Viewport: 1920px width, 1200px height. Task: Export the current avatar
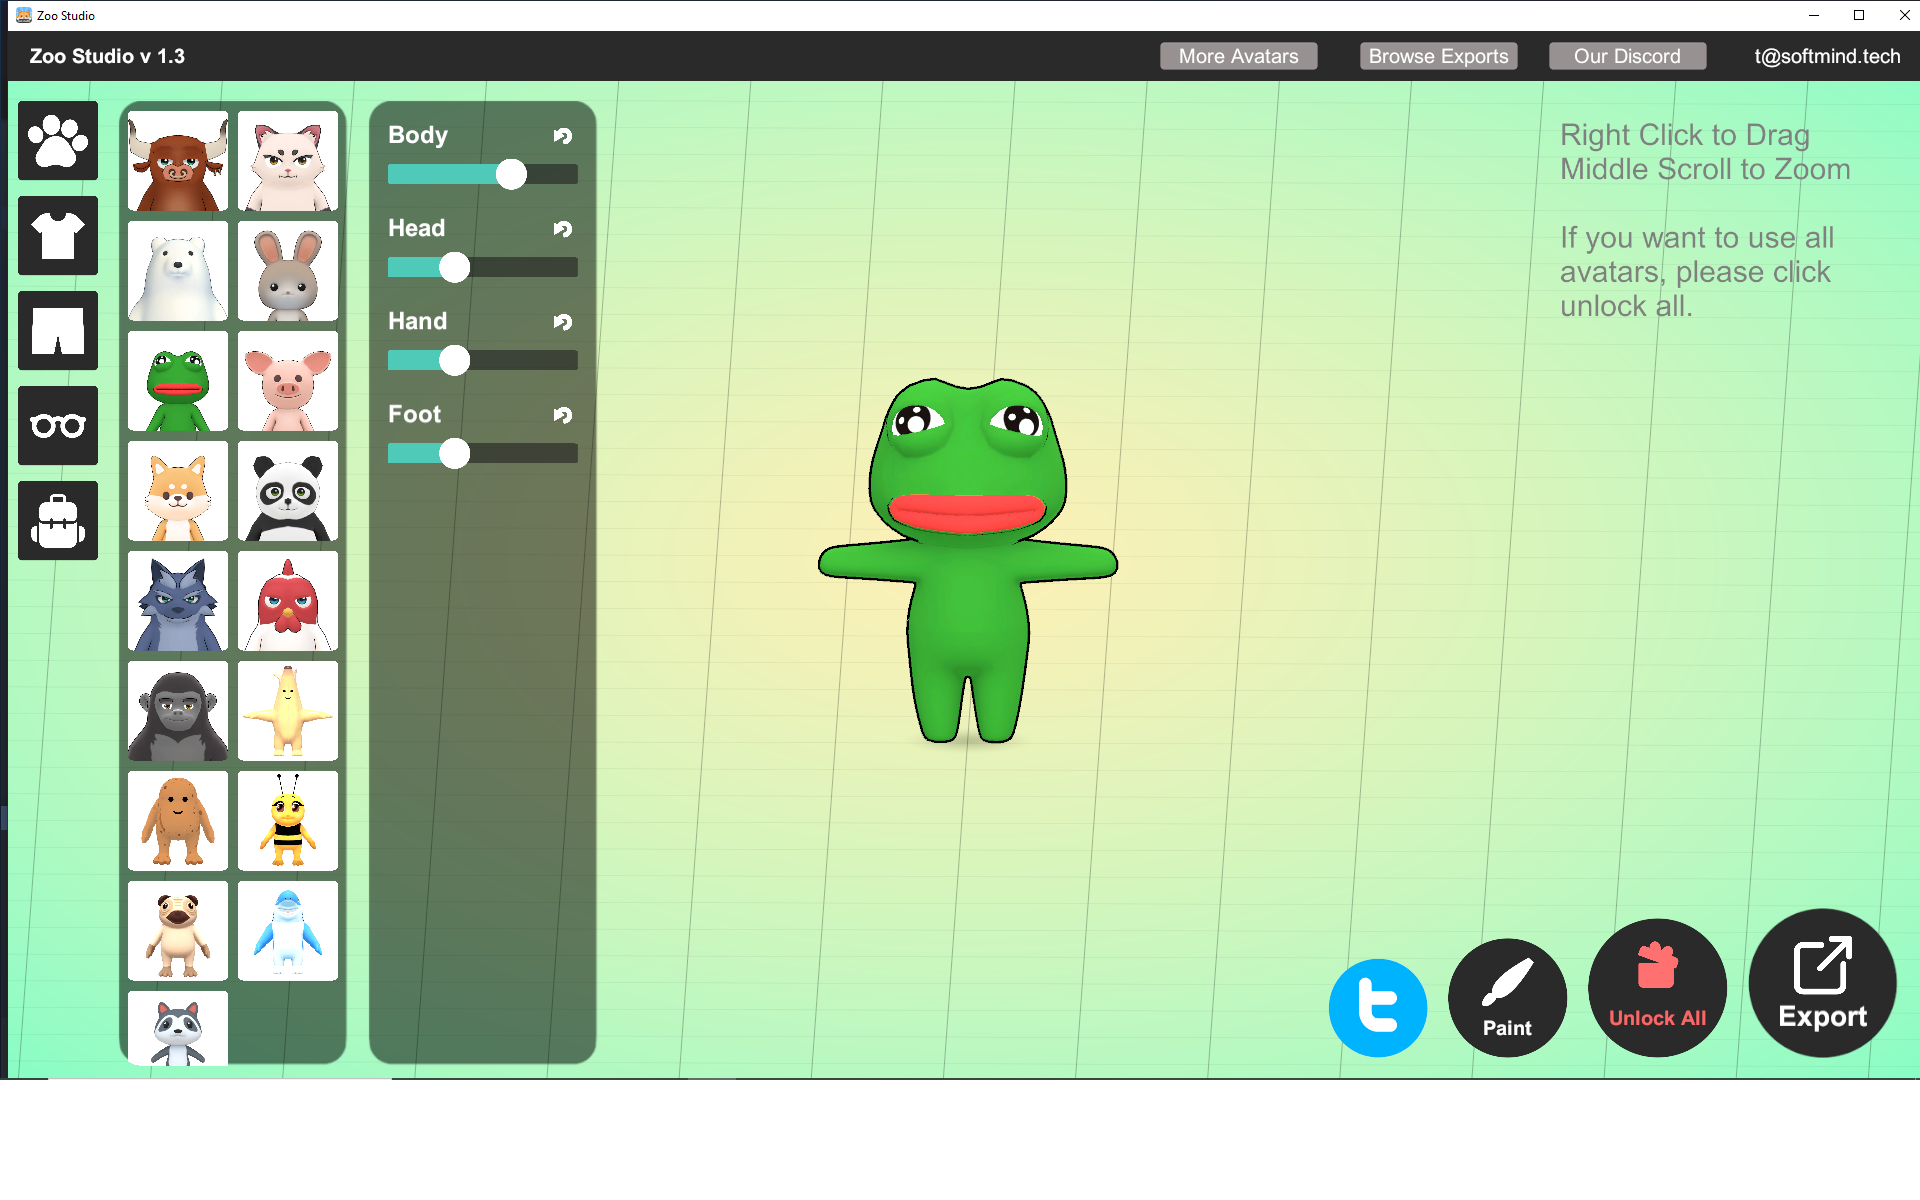click(x=1822, y=983)
